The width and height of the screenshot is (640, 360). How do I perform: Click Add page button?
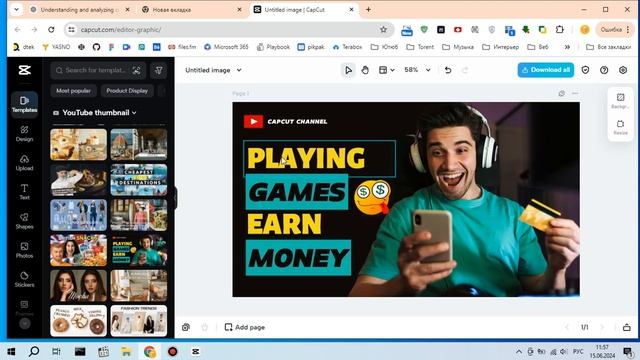(x=245, y=327)
